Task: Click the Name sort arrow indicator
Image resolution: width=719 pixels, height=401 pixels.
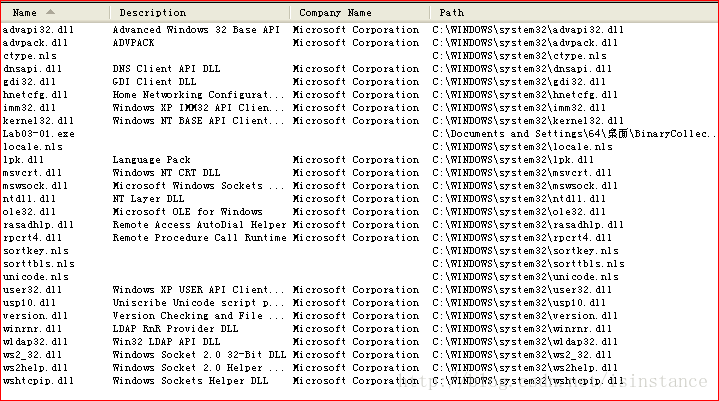Action: 50,12
